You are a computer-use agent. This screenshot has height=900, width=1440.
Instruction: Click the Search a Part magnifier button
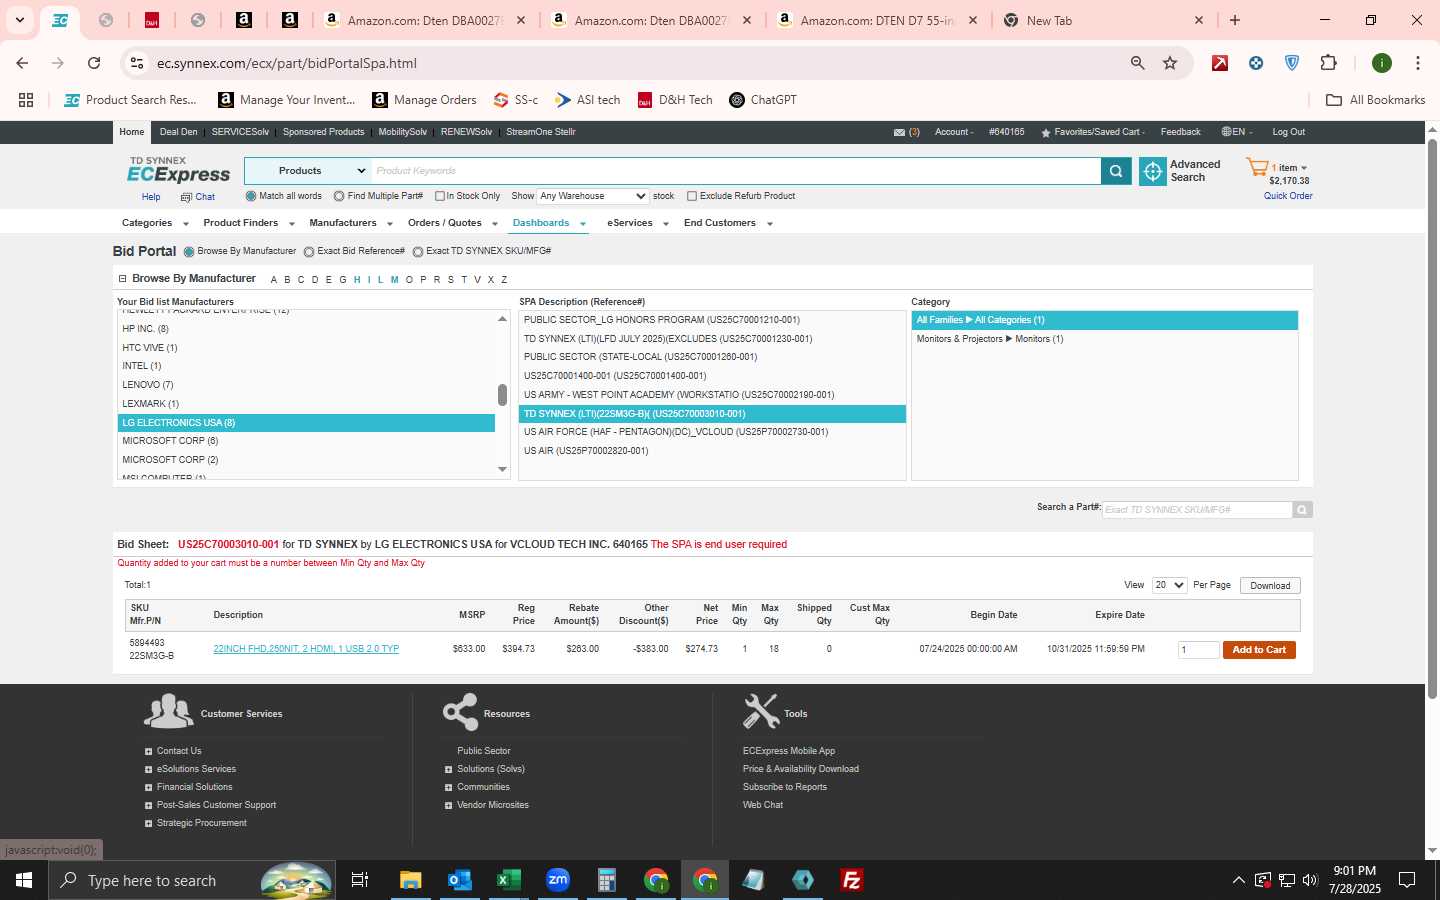[1302, 510]
